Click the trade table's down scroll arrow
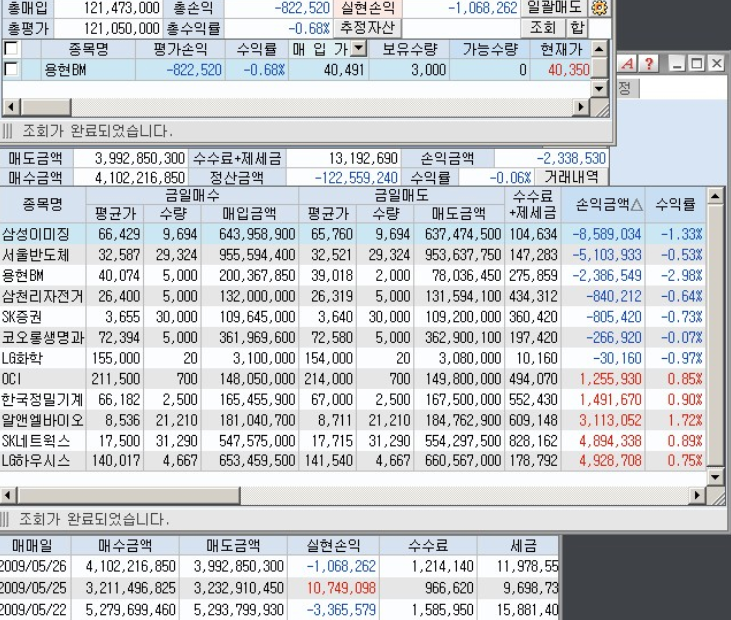This screenshot has height=620, width=731. 715,476
